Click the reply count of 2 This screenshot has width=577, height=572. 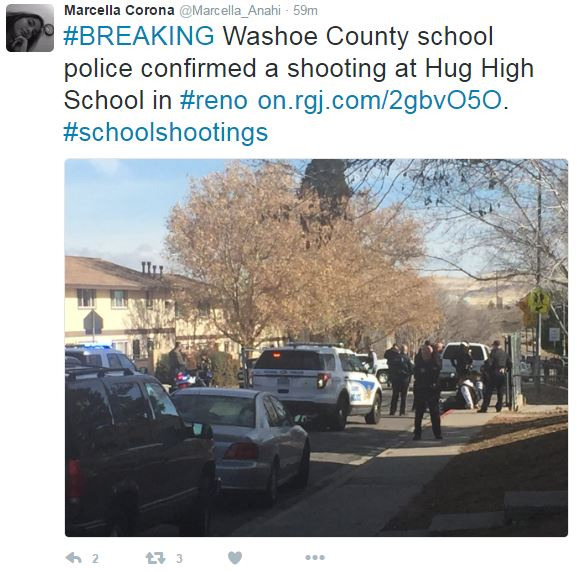95,559
